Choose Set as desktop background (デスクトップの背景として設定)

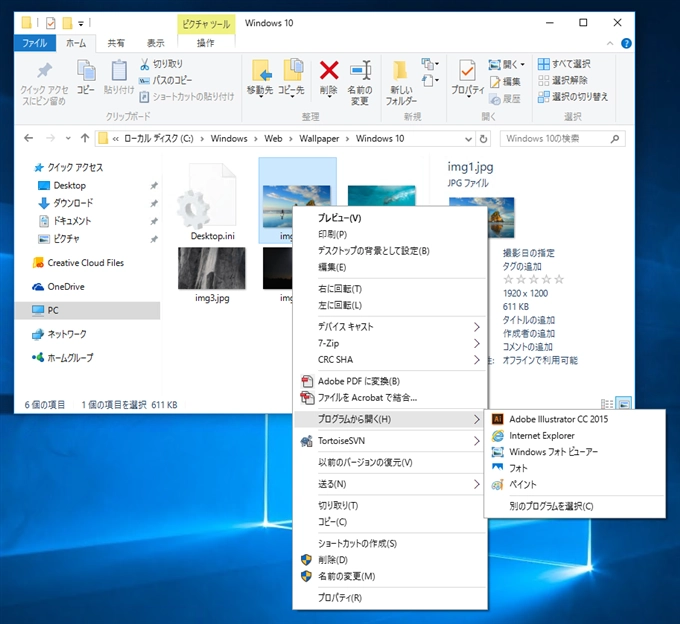[390, 251]
